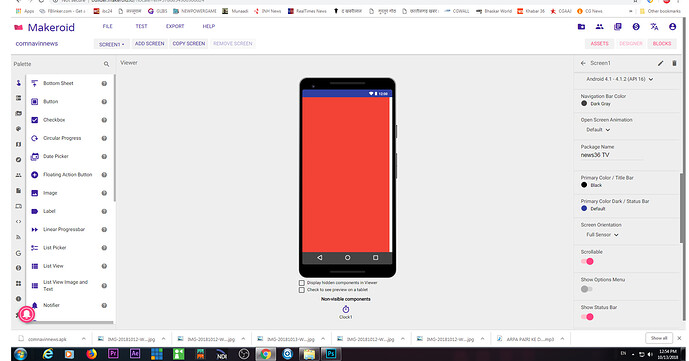
Task: Tap the phone preview recent apps square
Action: pos(375,258)
